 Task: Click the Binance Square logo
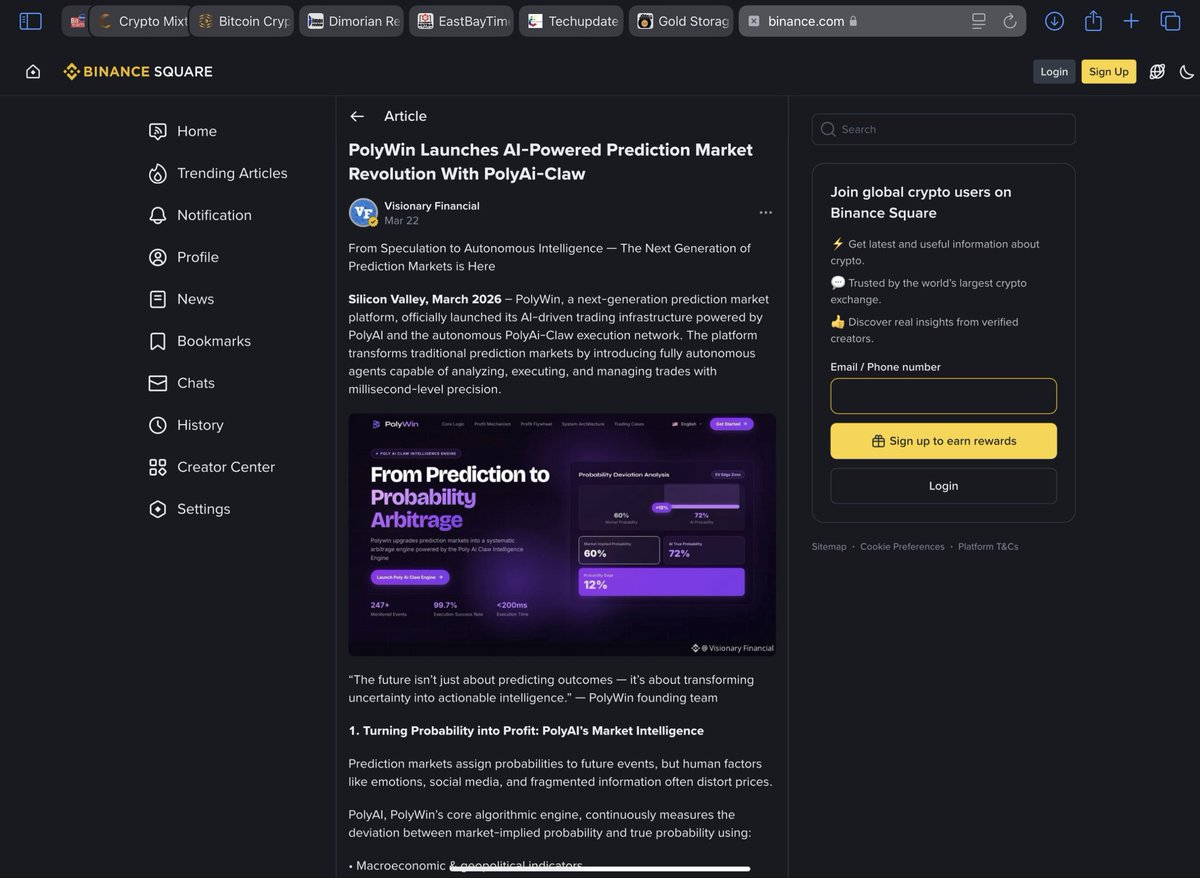[x=138, y=72]
